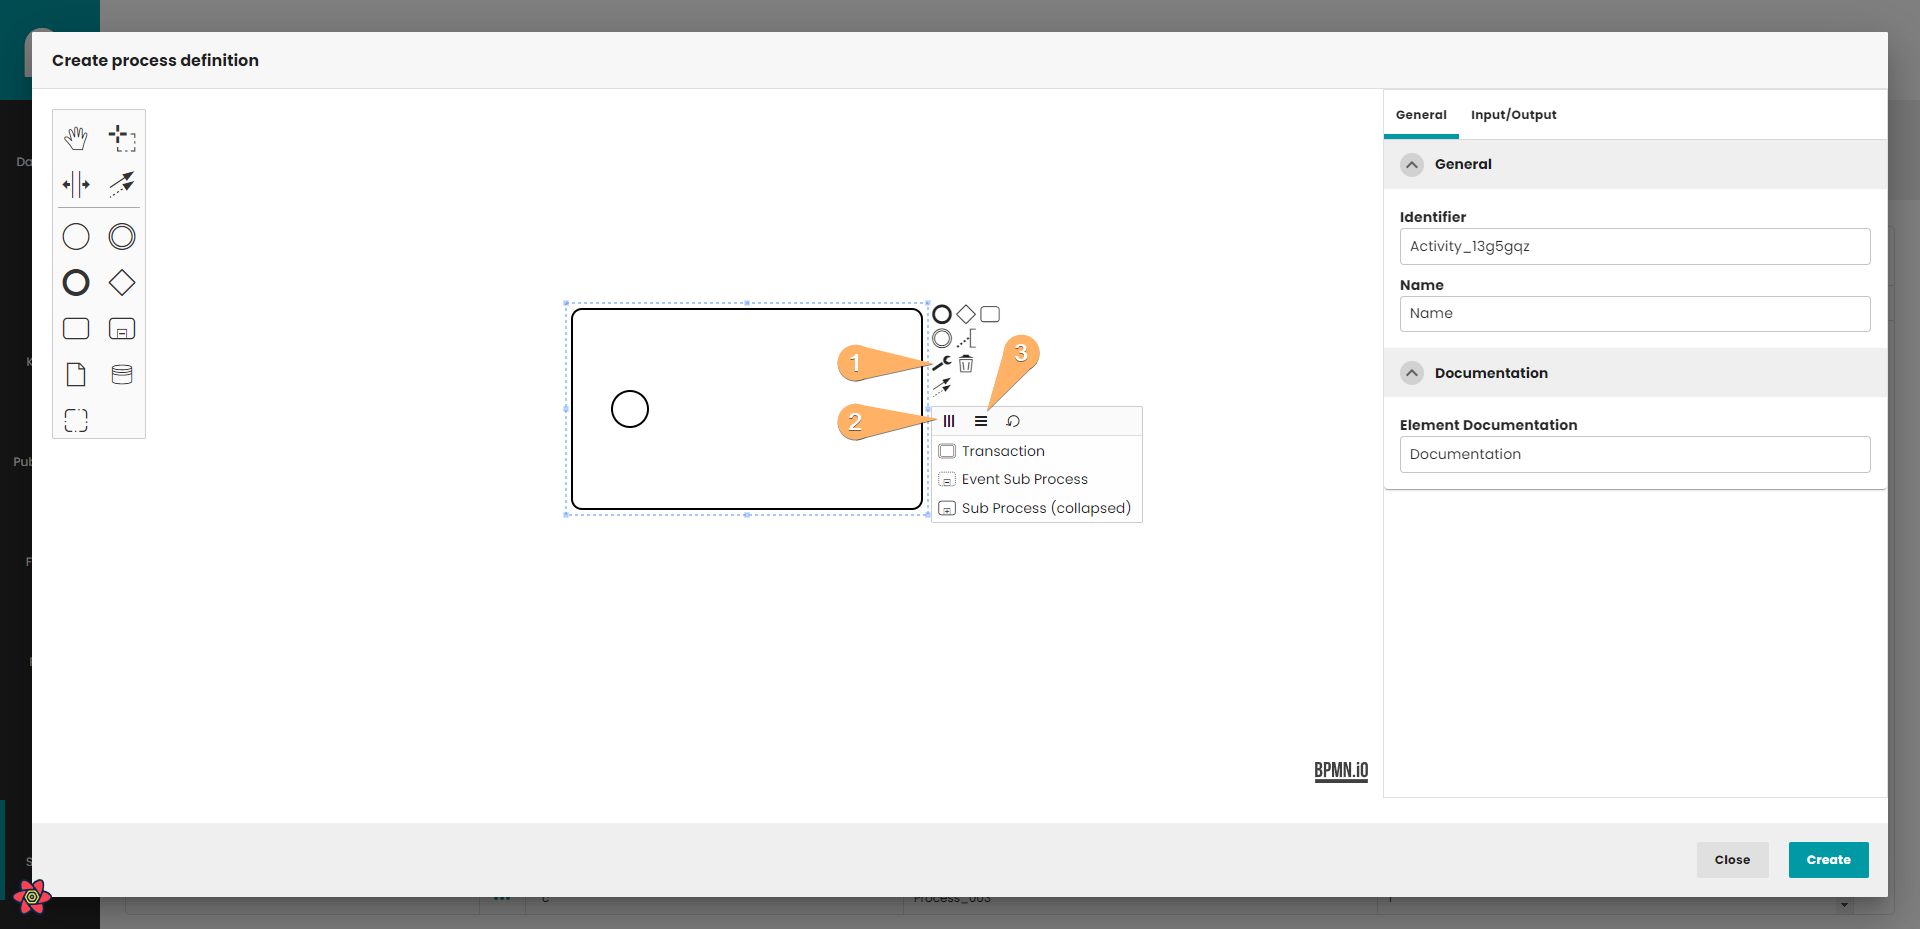Collapse the Documentation section
The height and width of the screenshot is (929, 1920).
1412,373
